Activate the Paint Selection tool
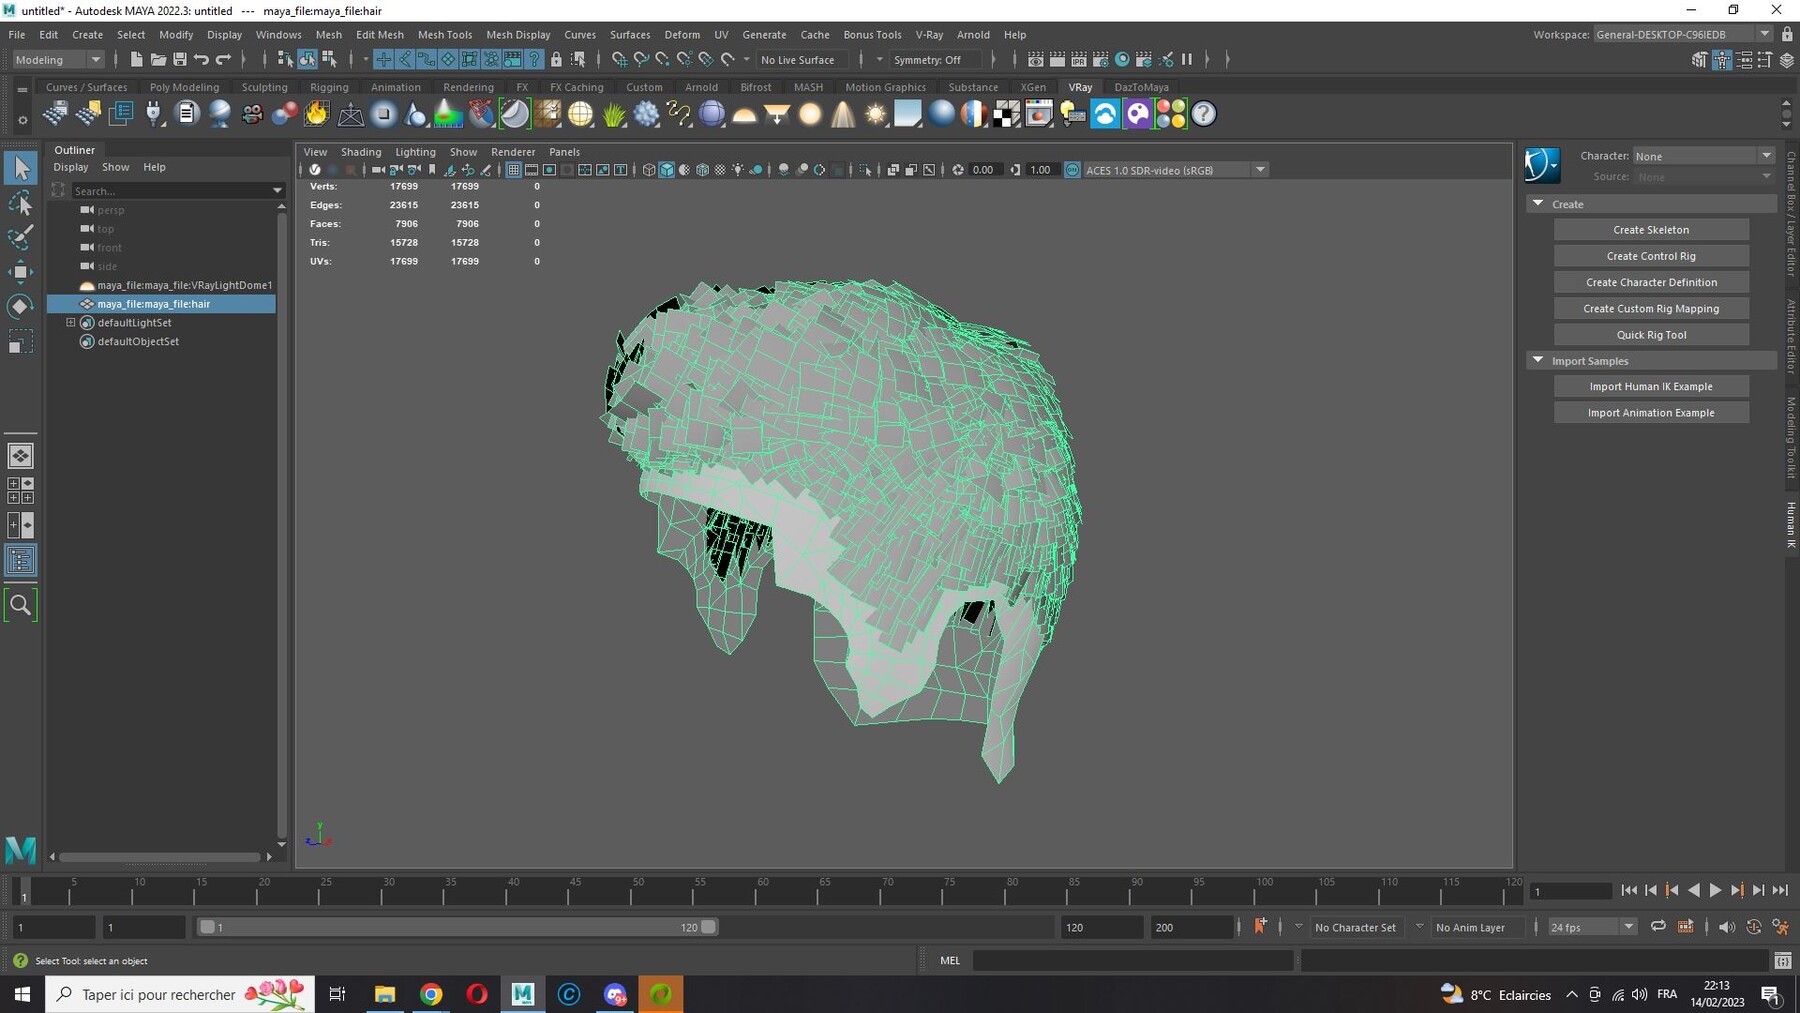The image size is (1800, 1013). pos(20,238)
